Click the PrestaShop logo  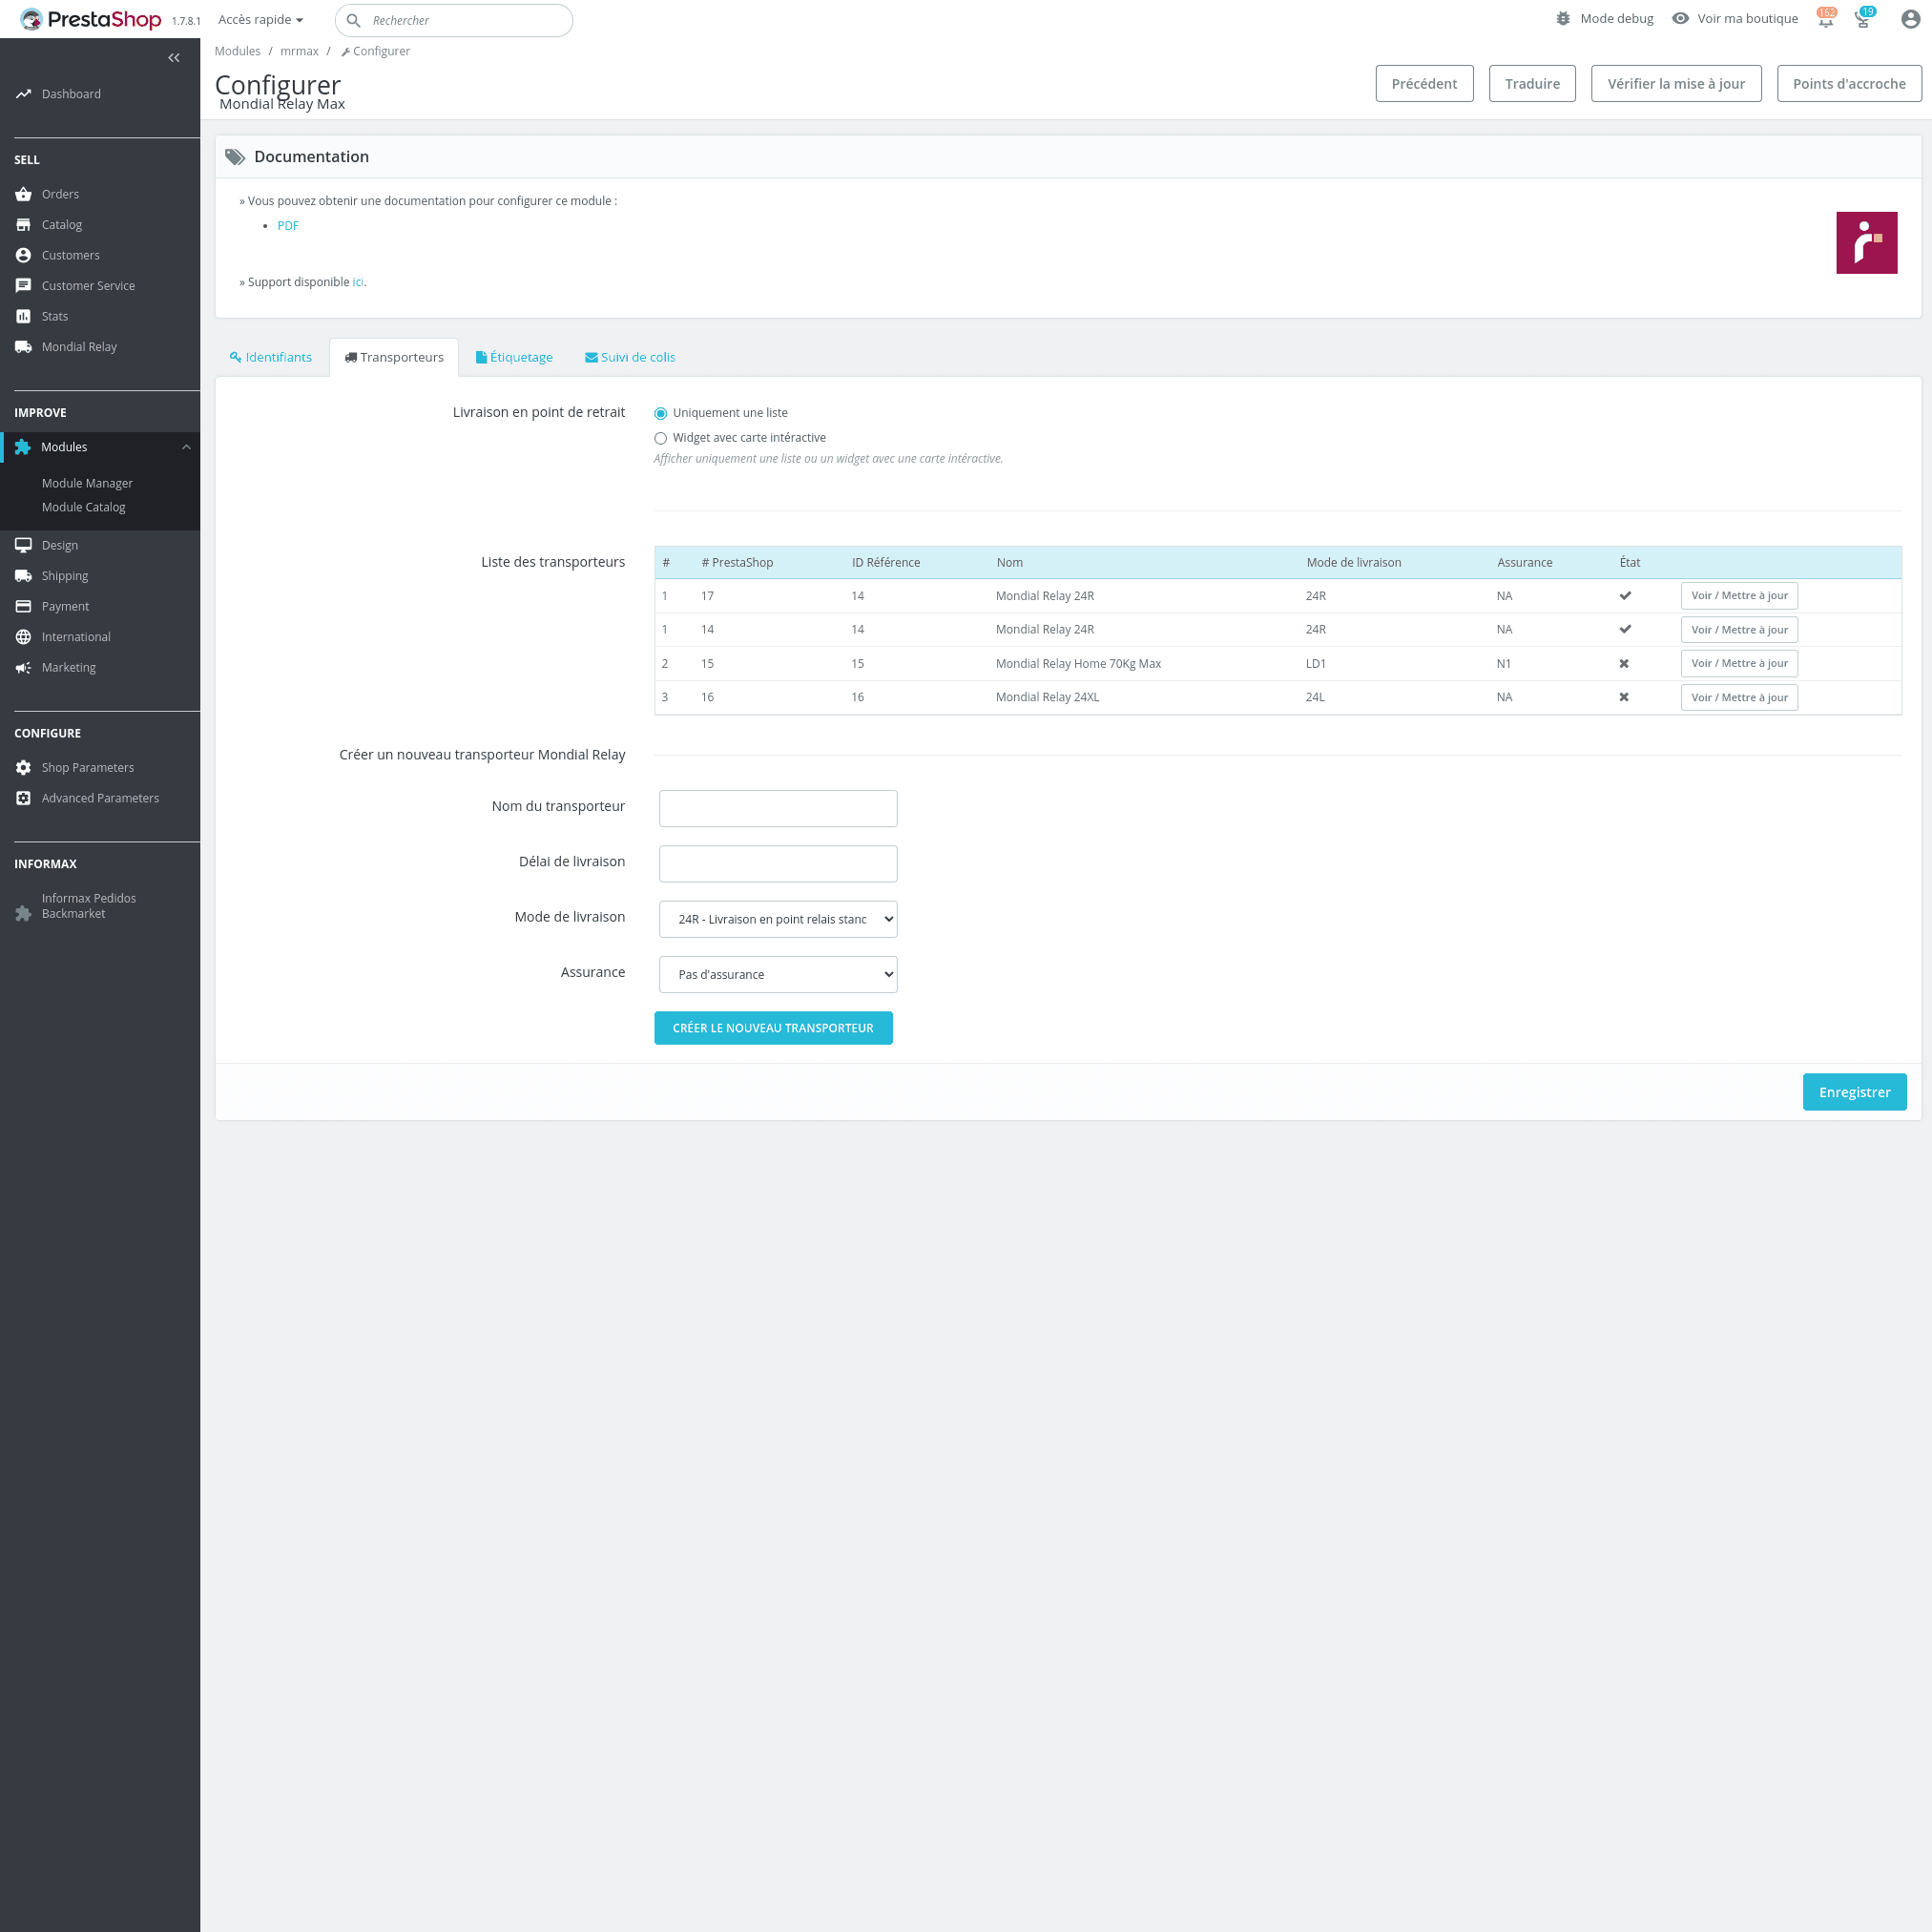(91, 19)
